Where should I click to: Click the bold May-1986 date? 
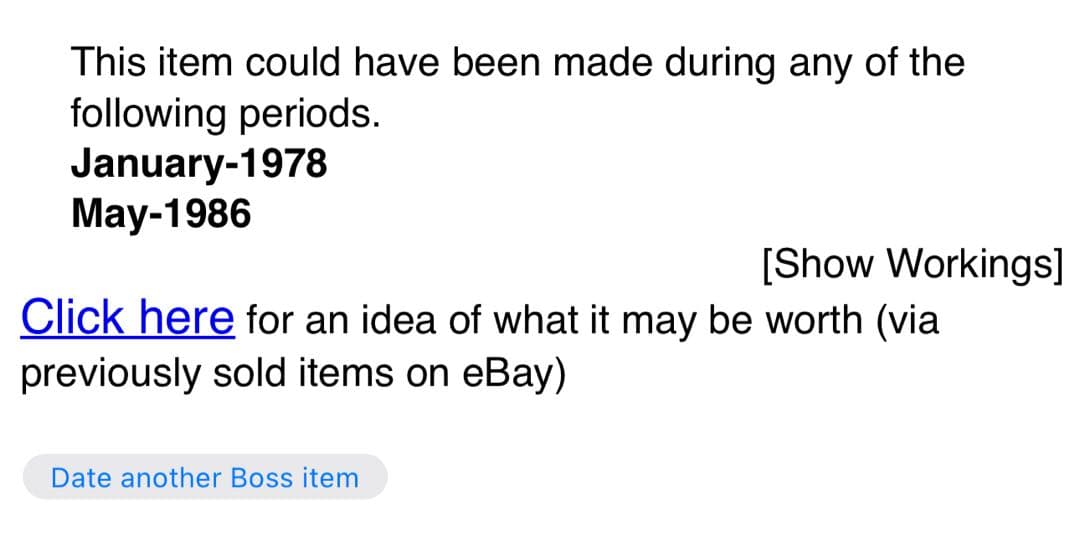point(161,214)
